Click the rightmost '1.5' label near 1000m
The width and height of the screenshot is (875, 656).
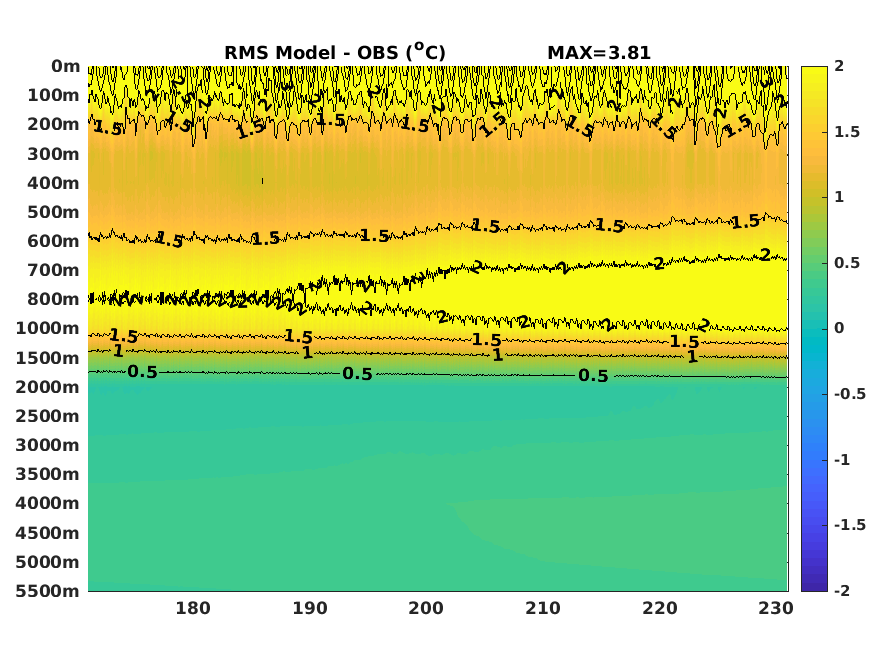pos(685,341)
